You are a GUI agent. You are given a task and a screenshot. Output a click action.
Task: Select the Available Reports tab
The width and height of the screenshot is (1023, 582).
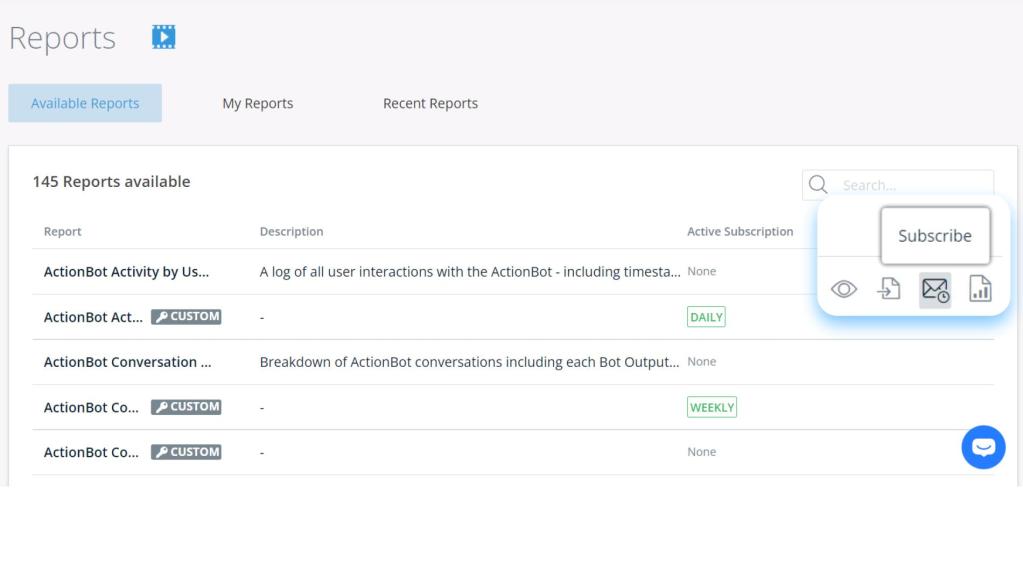[x=85, y=103]
